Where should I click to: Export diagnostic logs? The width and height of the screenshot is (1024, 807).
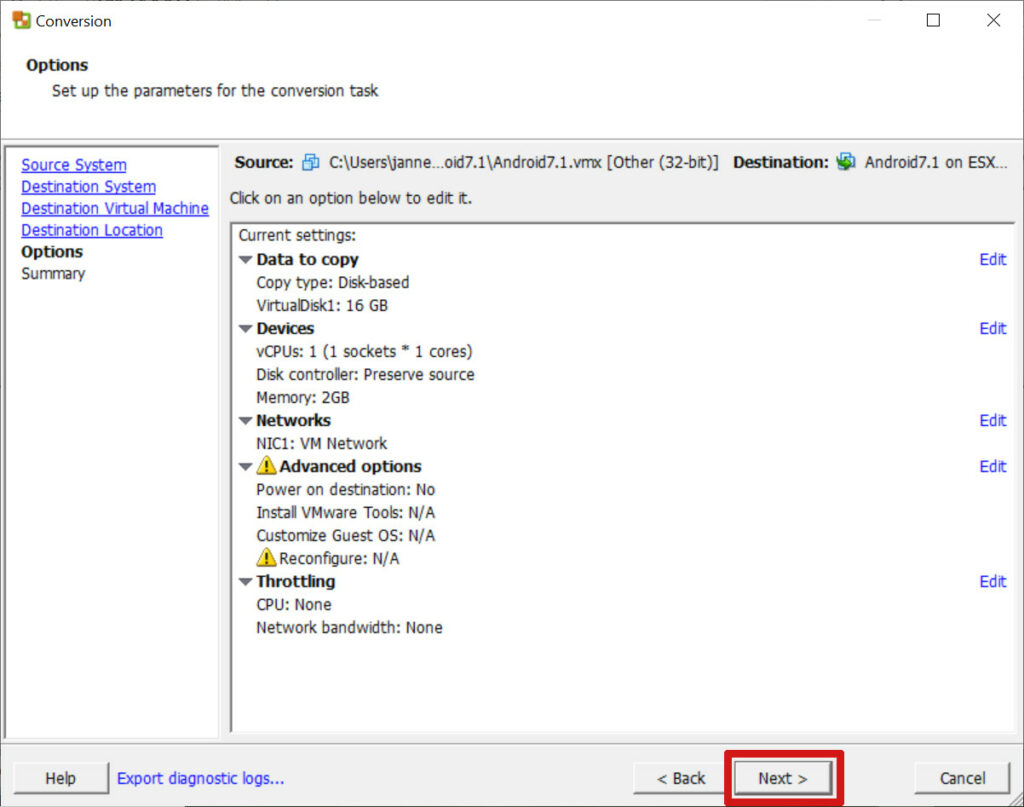200,778
